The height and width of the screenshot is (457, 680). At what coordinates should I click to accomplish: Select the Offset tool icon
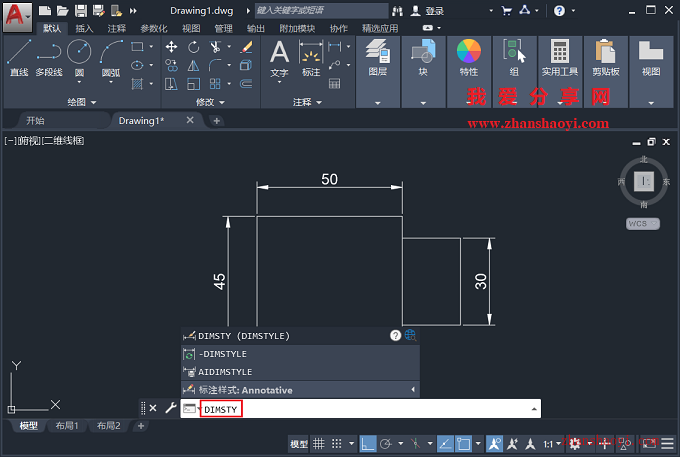coord(246,84)
